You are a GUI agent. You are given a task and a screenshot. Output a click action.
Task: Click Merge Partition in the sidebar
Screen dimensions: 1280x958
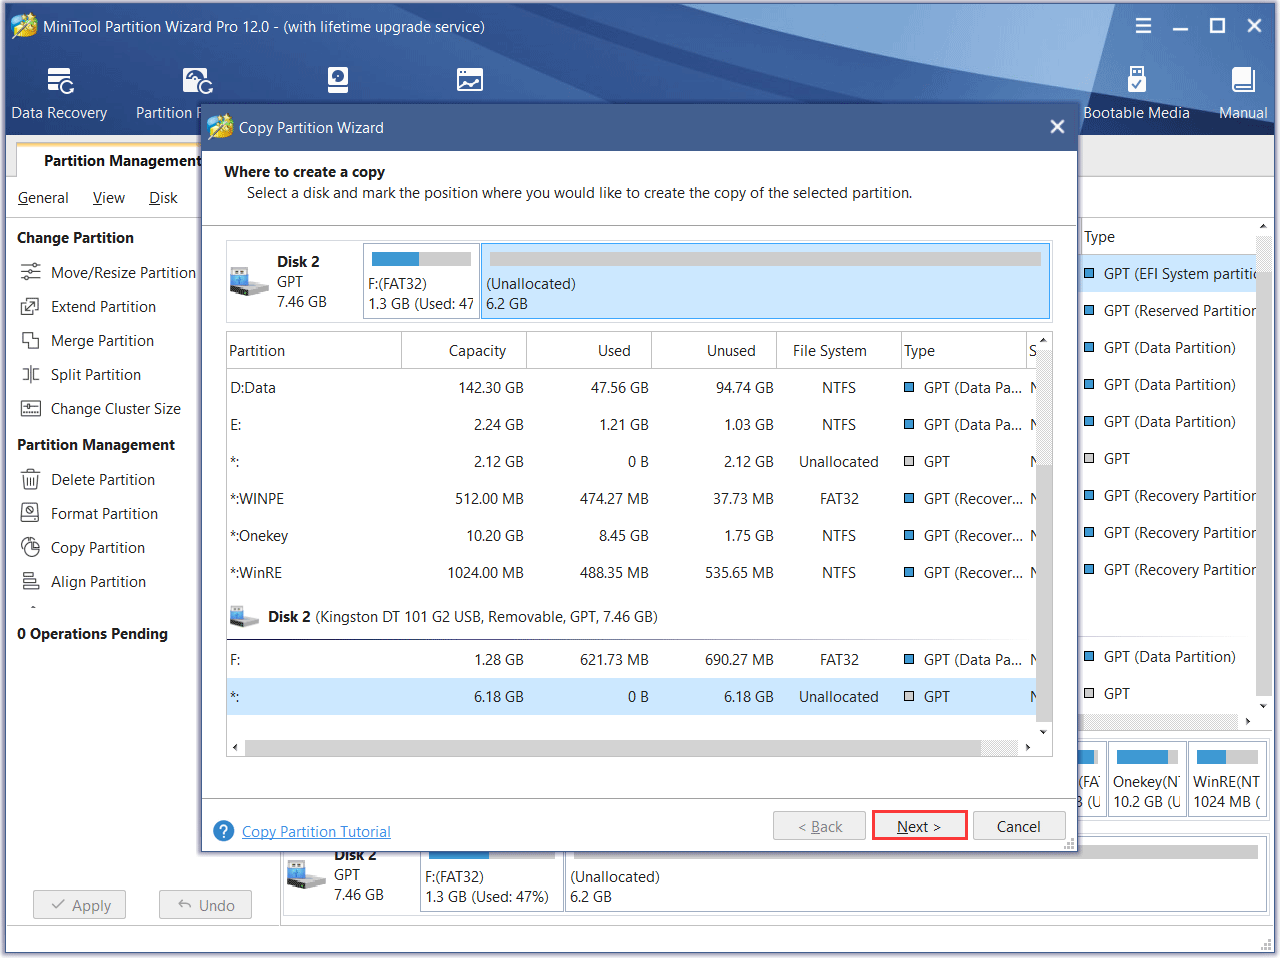102,341
